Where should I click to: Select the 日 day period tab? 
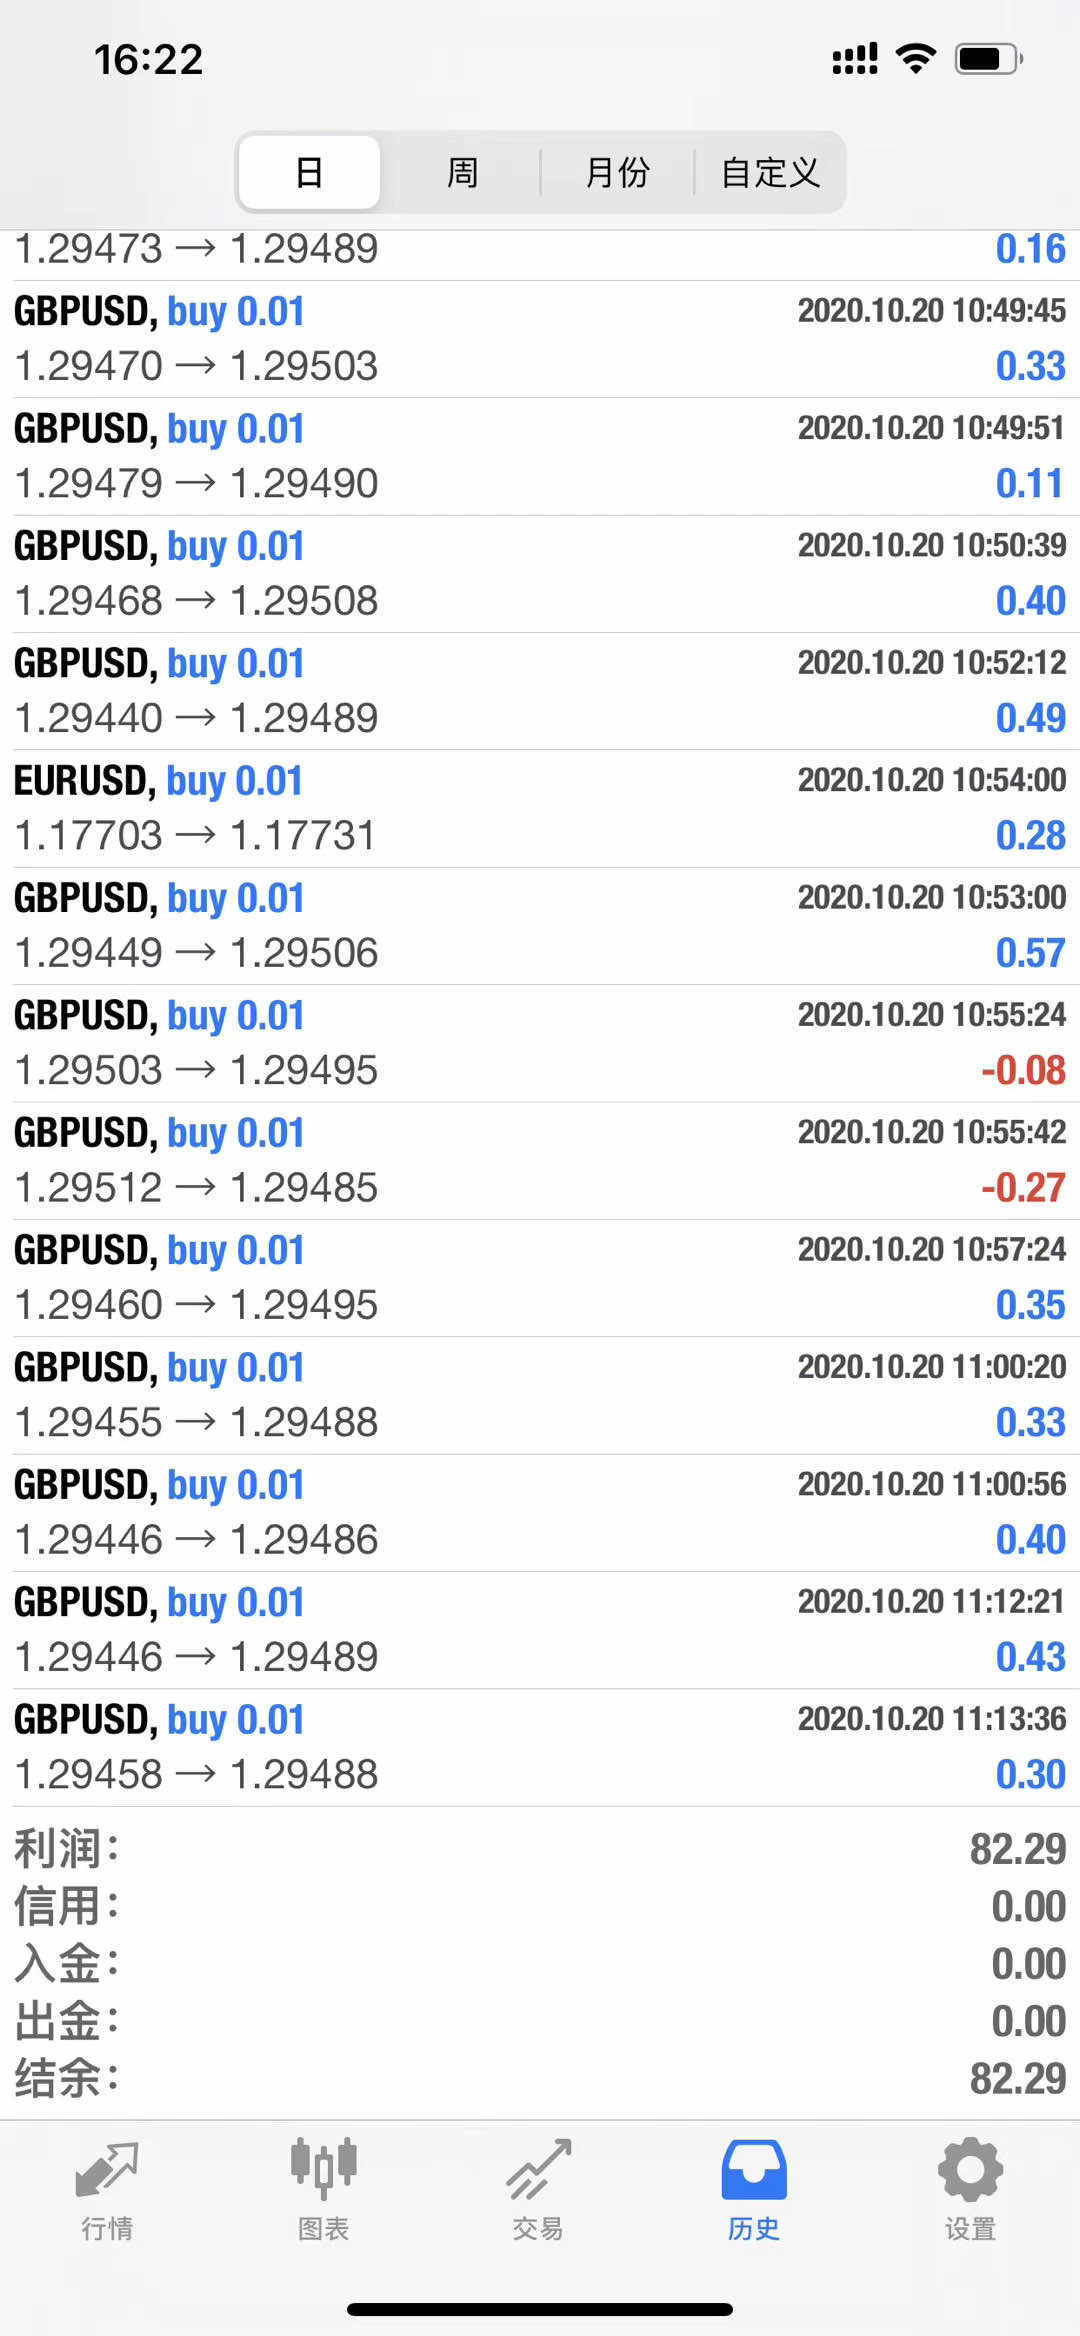(x=309, y=172)
